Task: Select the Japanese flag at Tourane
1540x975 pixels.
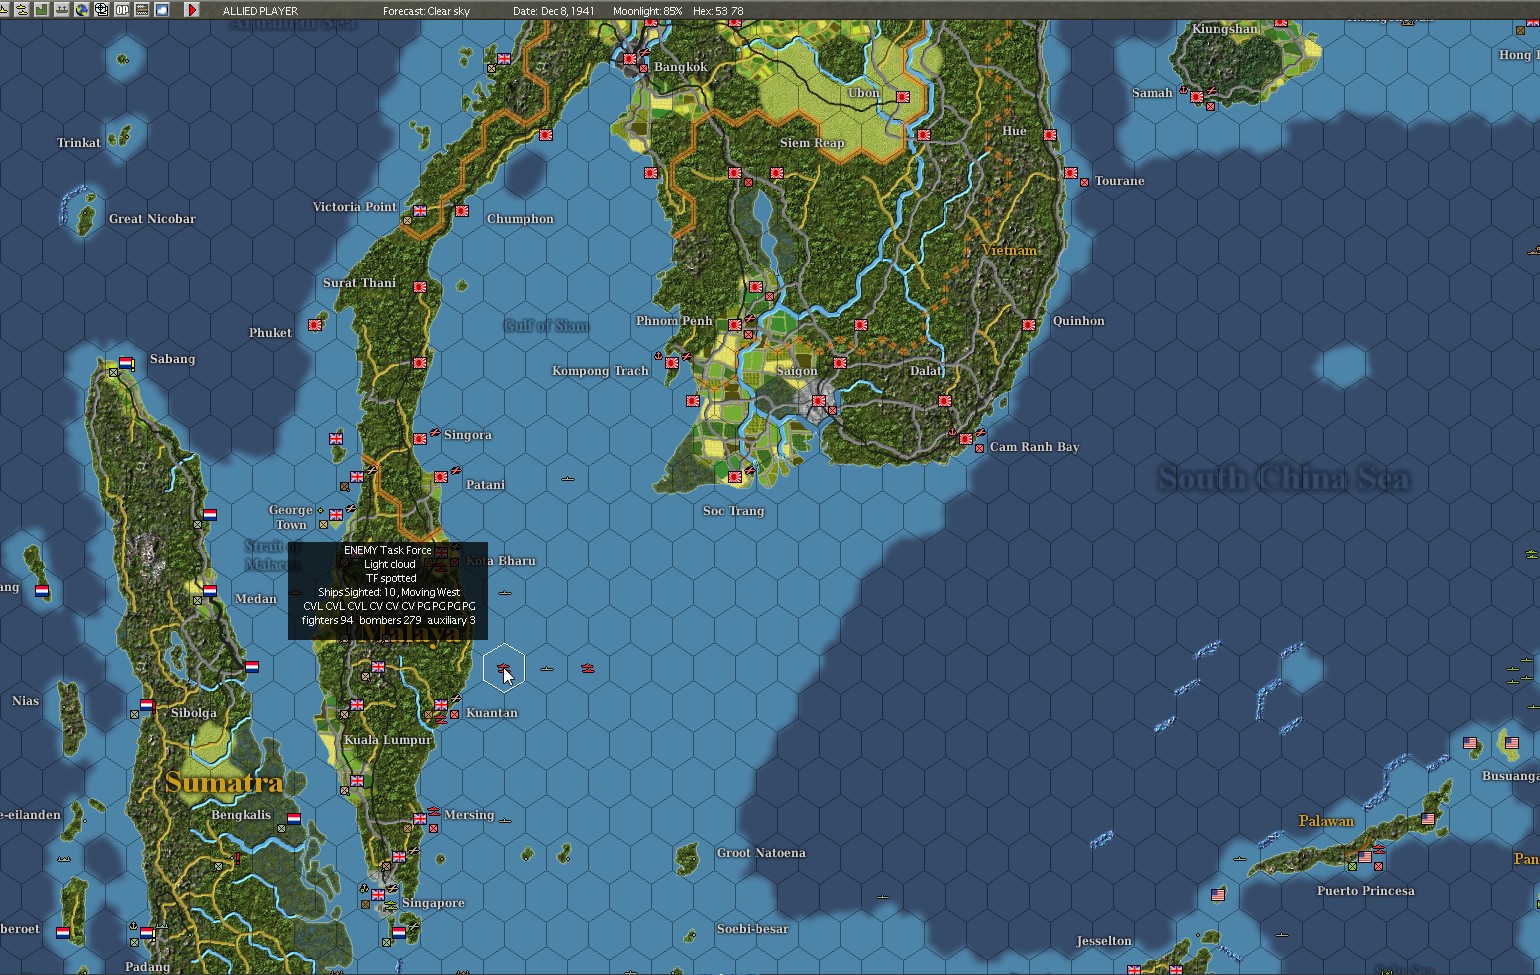Action: (x=1071, y=173)
